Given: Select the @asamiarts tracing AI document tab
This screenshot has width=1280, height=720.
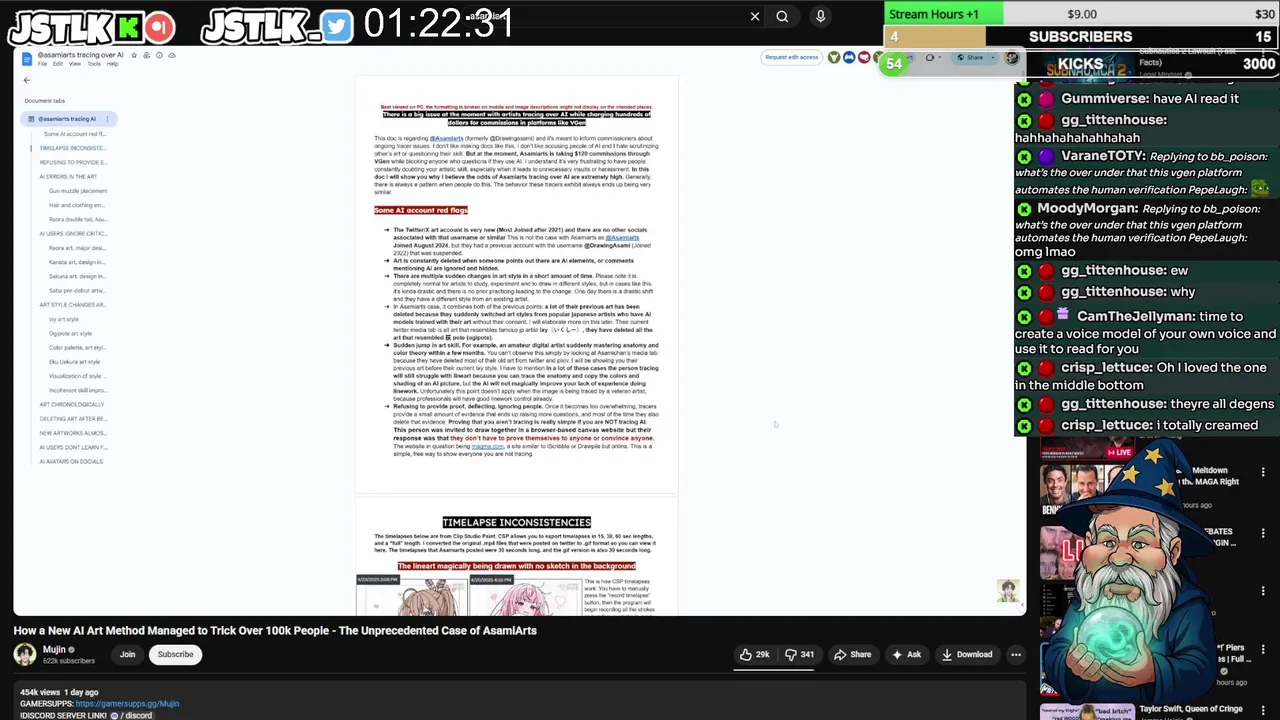Looking at the screenshot, I should 68,119.
